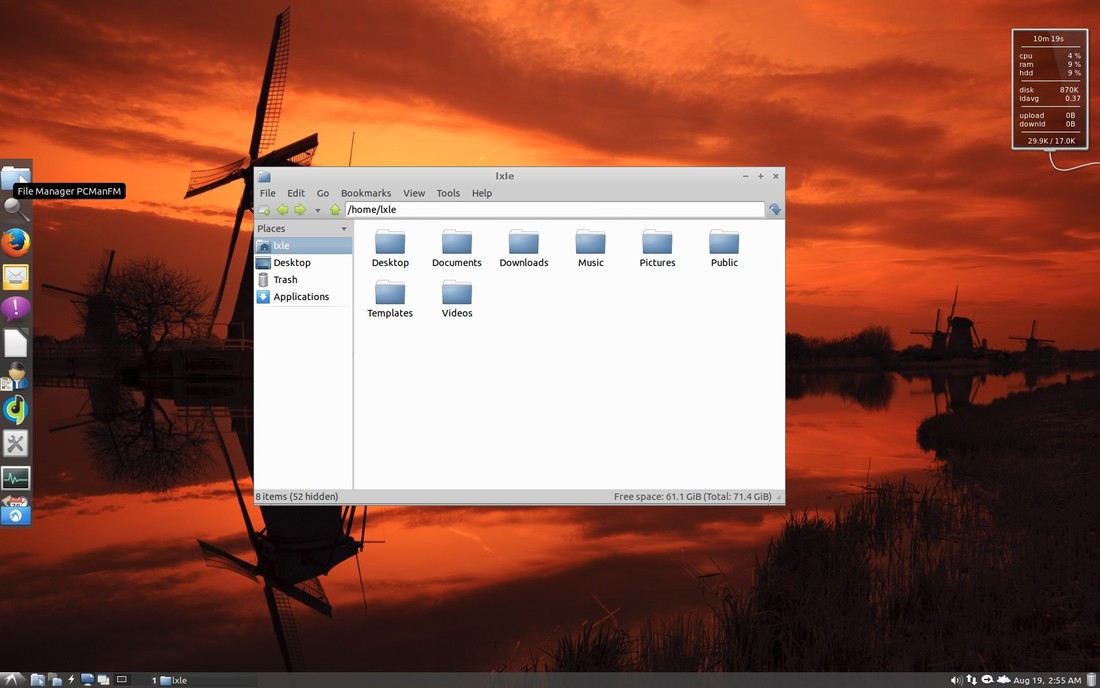Select the lxle window taskbar button
Viewport: 1100px width, 688px height.
coord(203,680)
